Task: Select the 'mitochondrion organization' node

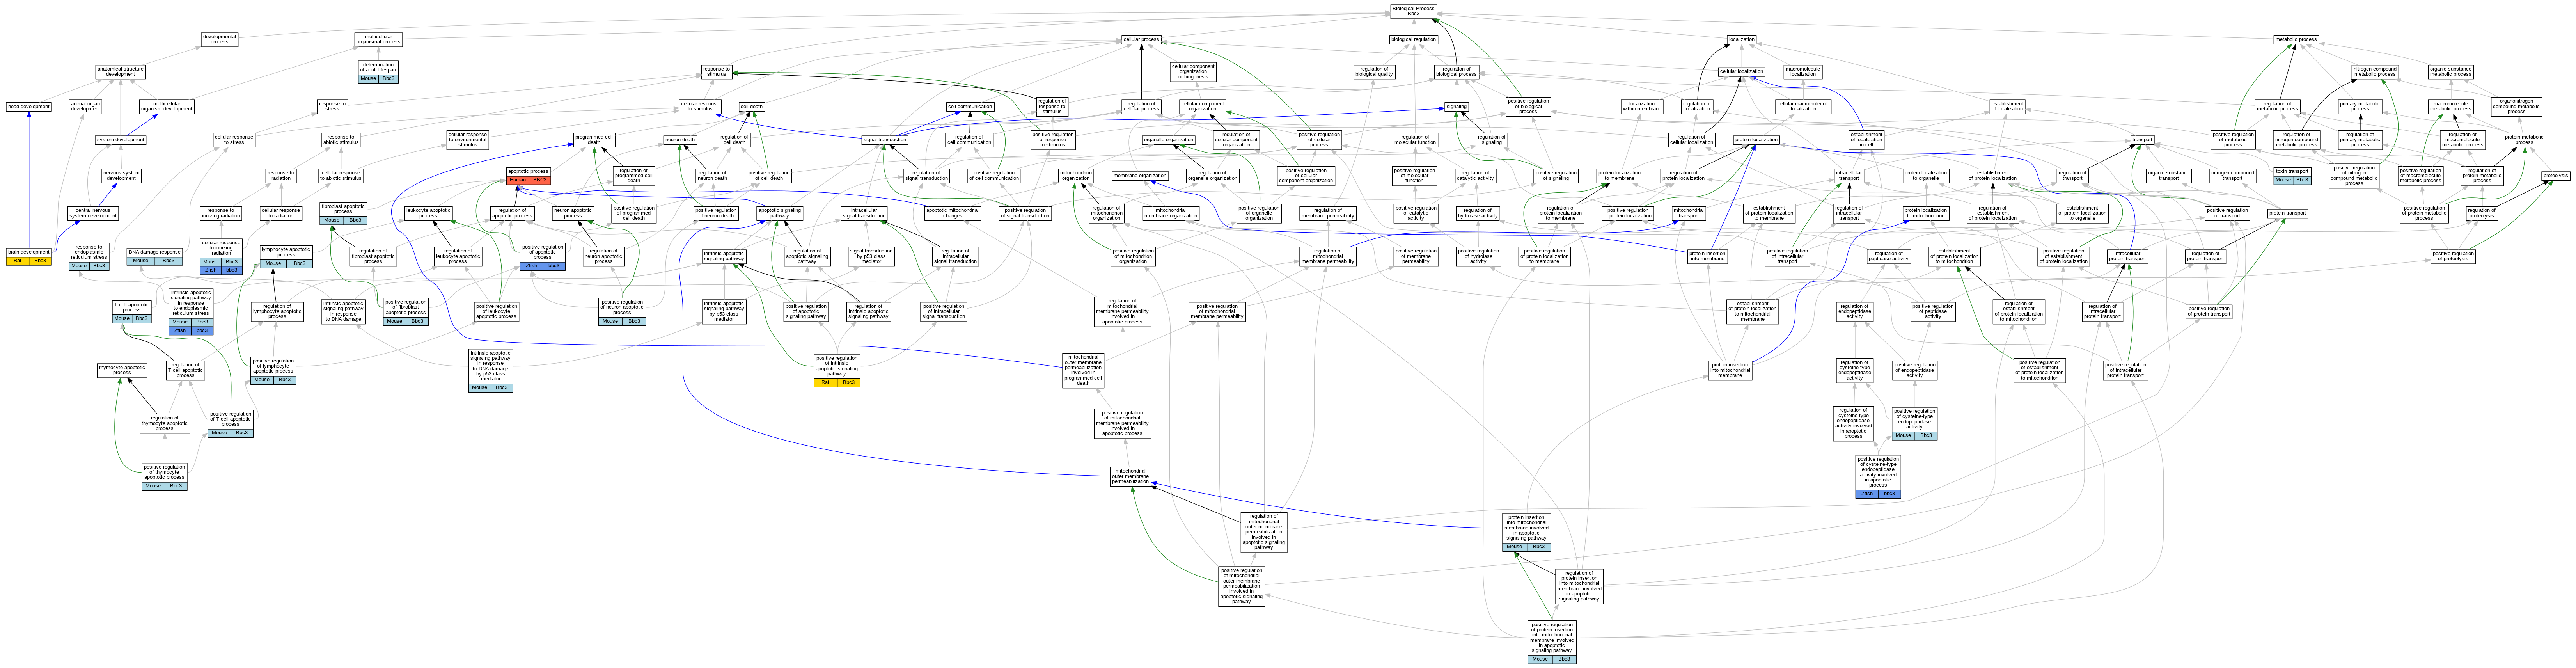Action: point(1076,176)
